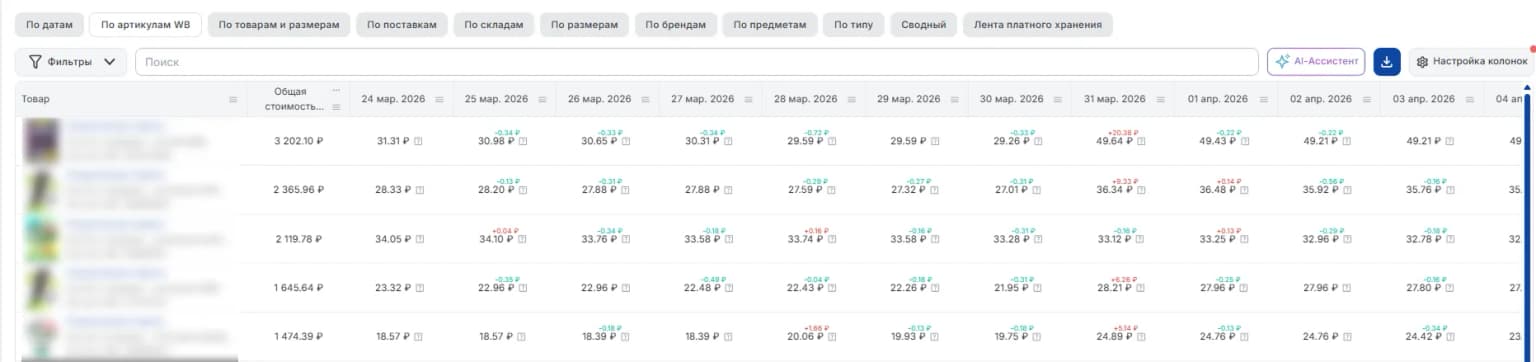Expand the Фильтры dropdown
The image size is (1536, 362).
(x=71, y=62)
